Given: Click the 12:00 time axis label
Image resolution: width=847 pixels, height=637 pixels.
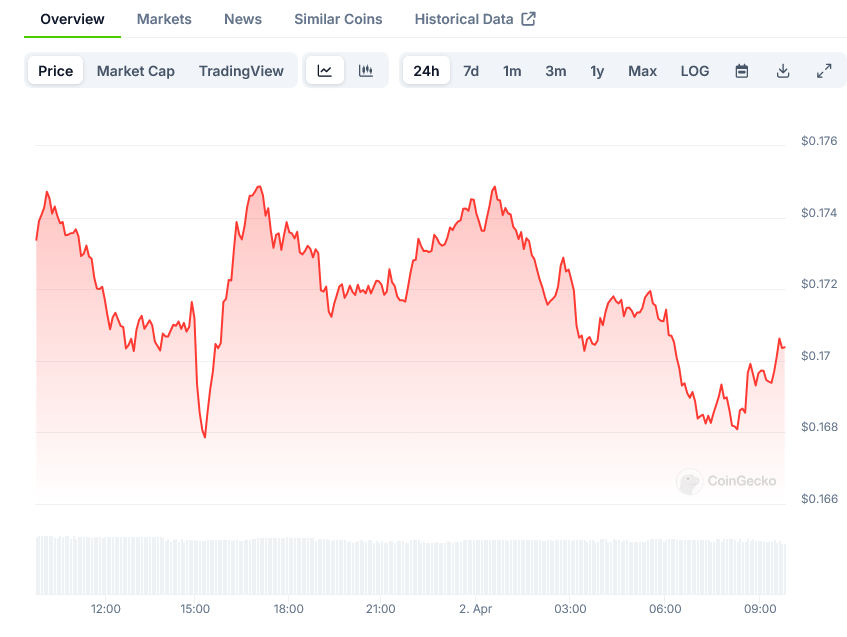Looking at the screenshot, I should point(105,609).
